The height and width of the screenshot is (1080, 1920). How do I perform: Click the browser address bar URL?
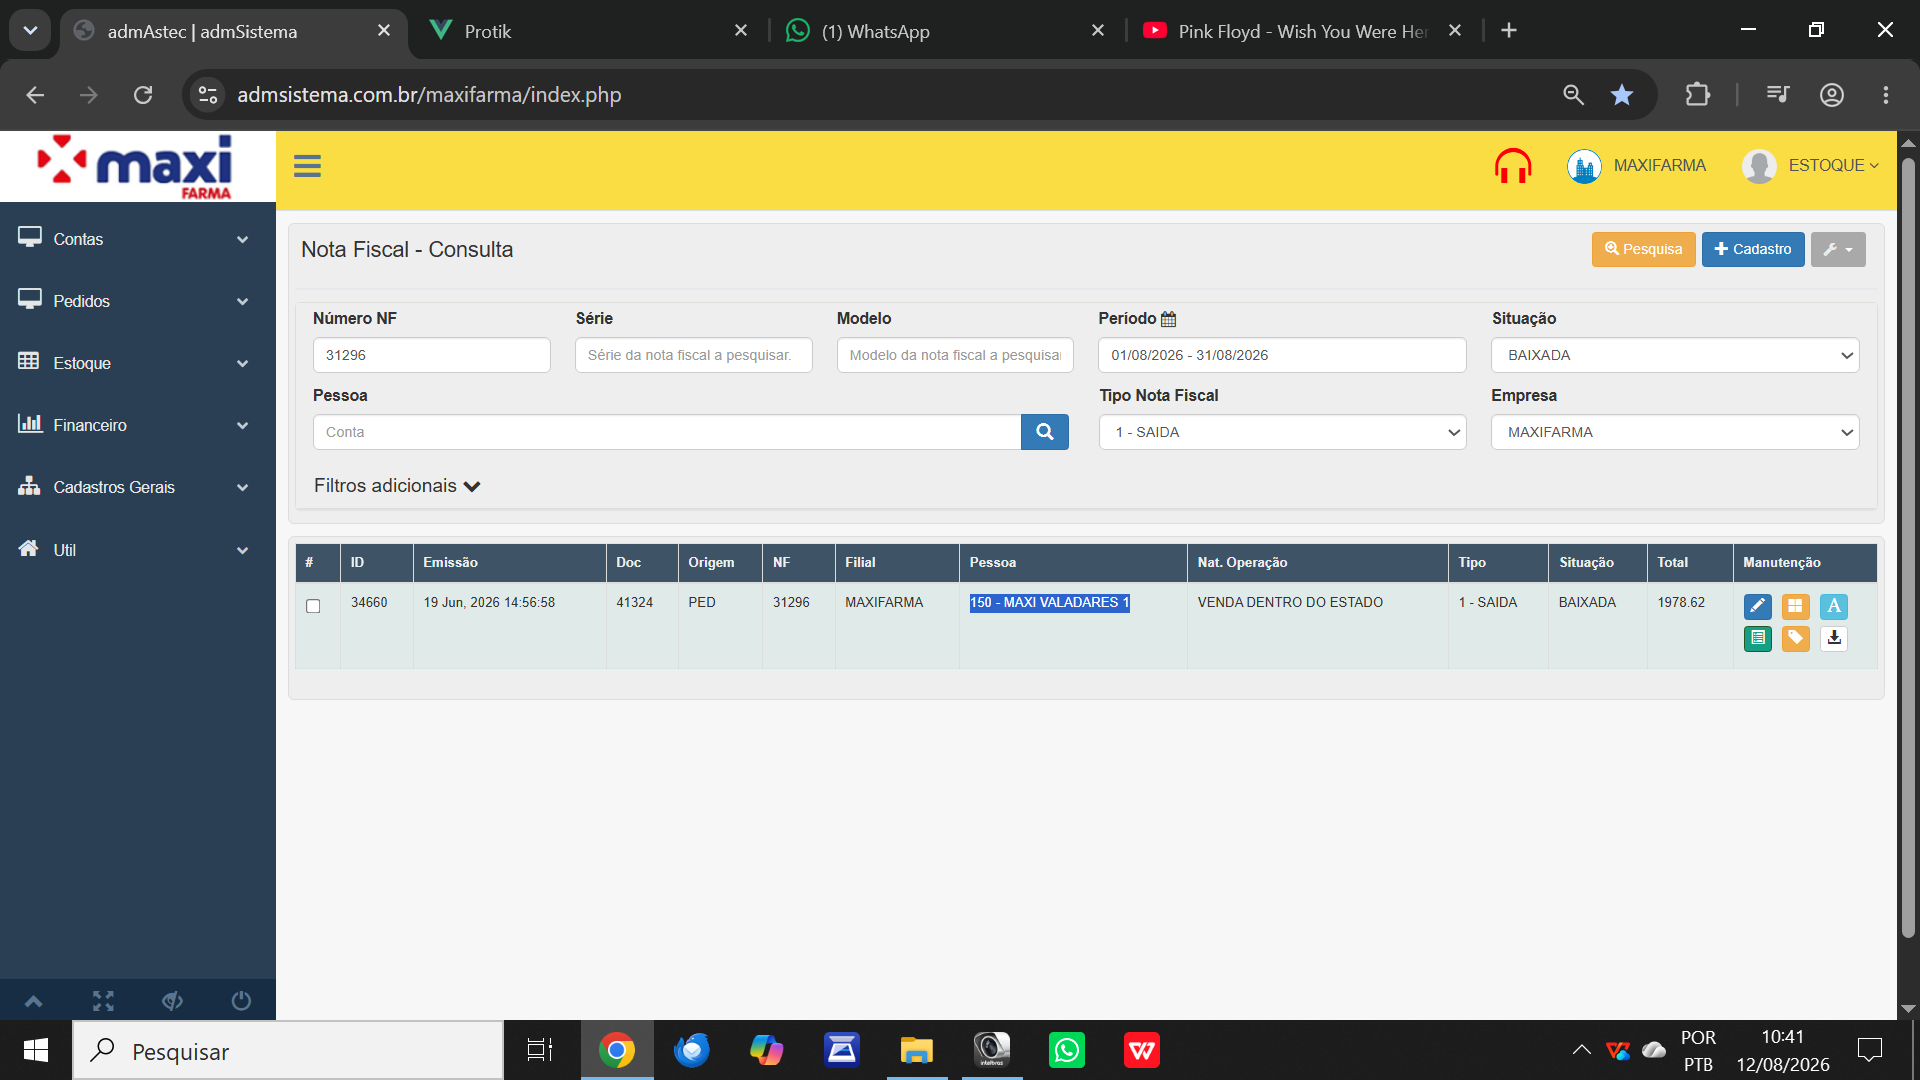[x=429, y=95]
